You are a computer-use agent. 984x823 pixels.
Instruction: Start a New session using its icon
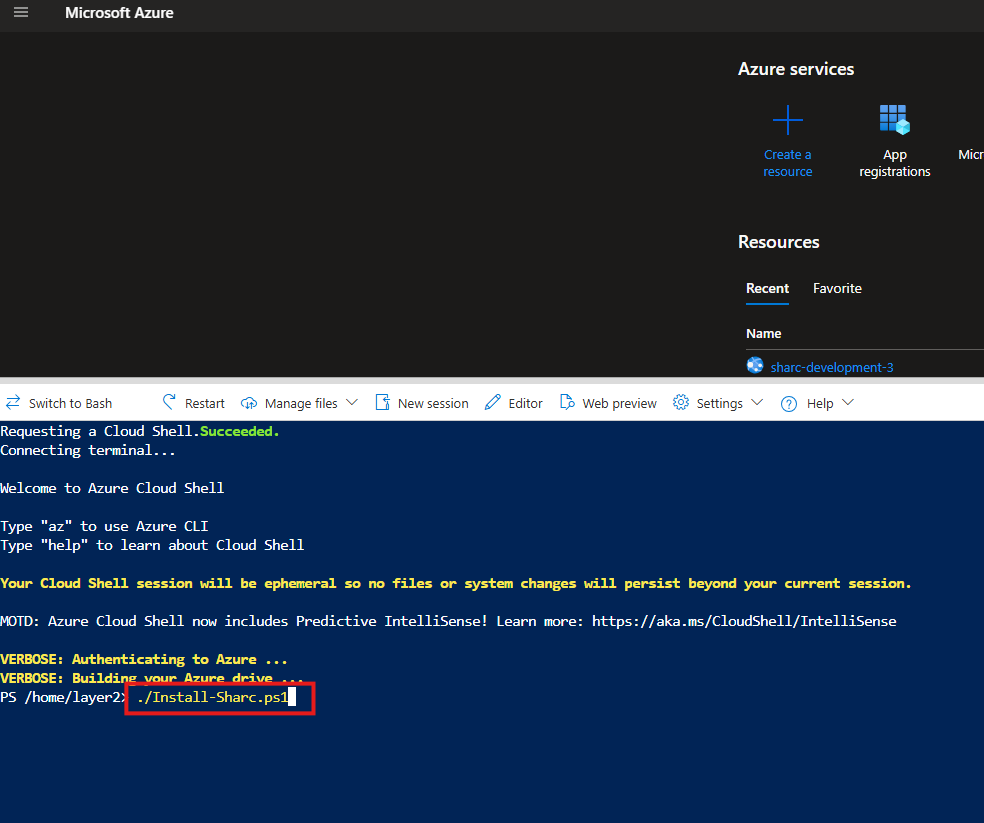pyautogui.click(x=382, y=402)
